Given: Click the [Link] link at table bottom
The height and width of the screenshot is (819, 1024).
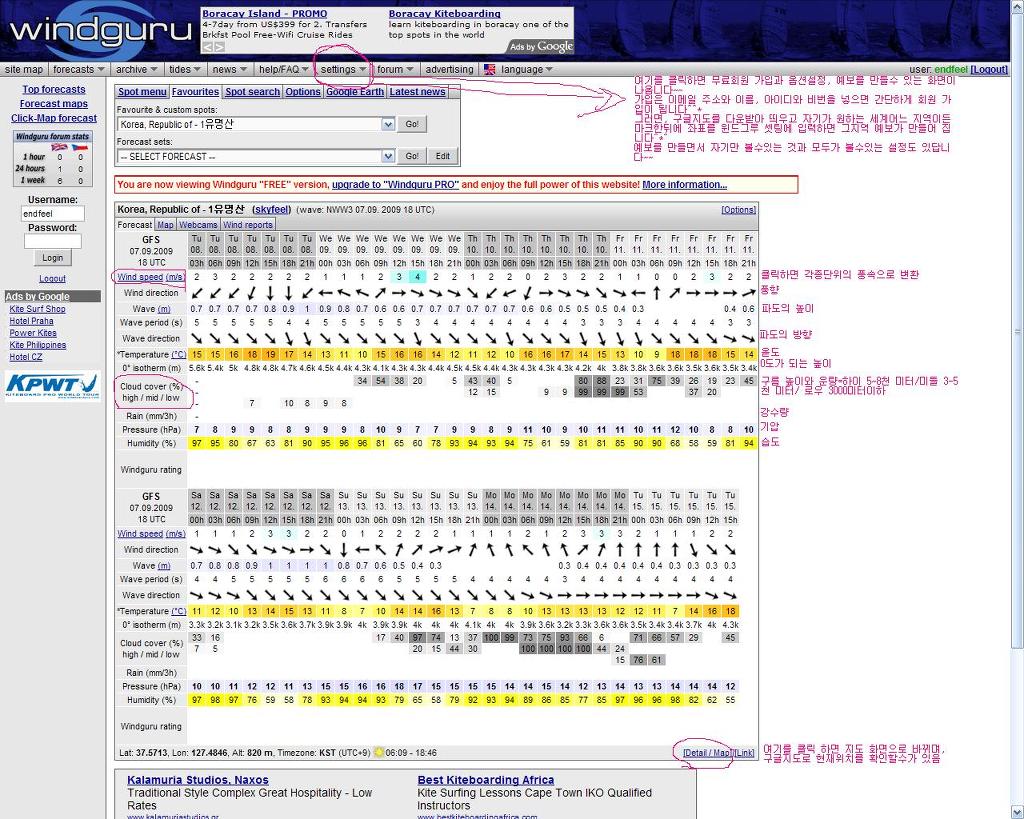Looking at the screenshot, I should pos(744,753).
